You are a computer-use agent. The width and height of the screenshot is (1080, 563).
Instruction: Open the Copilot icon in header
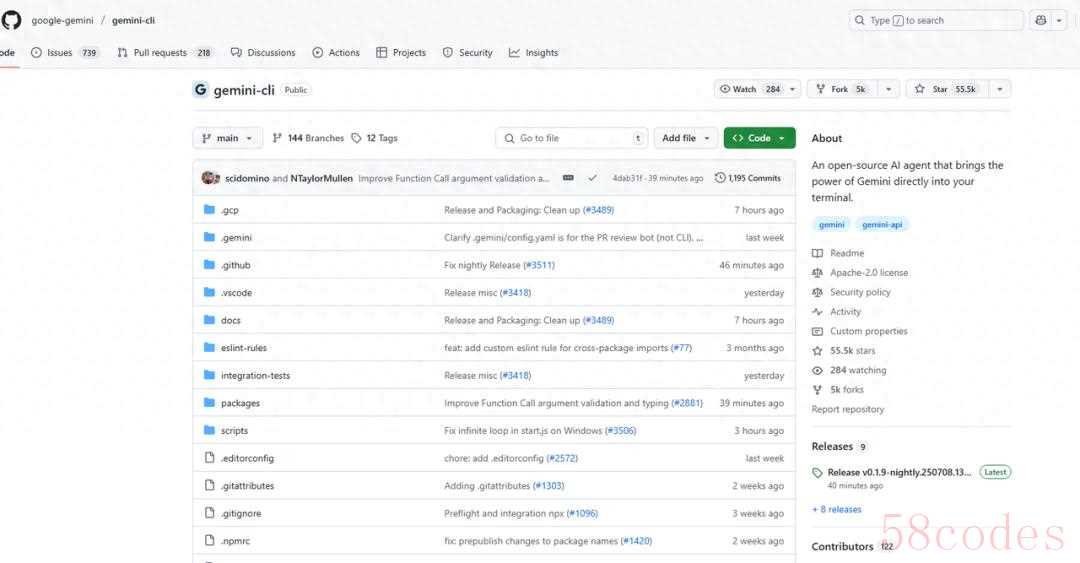click(1041, 20)
